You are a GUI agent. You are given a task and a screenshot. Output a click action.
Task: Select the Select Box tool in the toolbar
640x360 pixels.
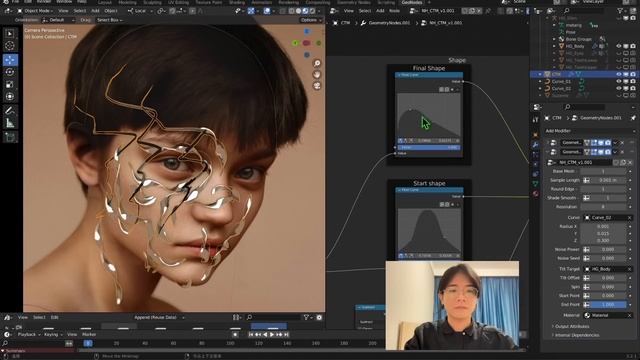coord(10,34)
